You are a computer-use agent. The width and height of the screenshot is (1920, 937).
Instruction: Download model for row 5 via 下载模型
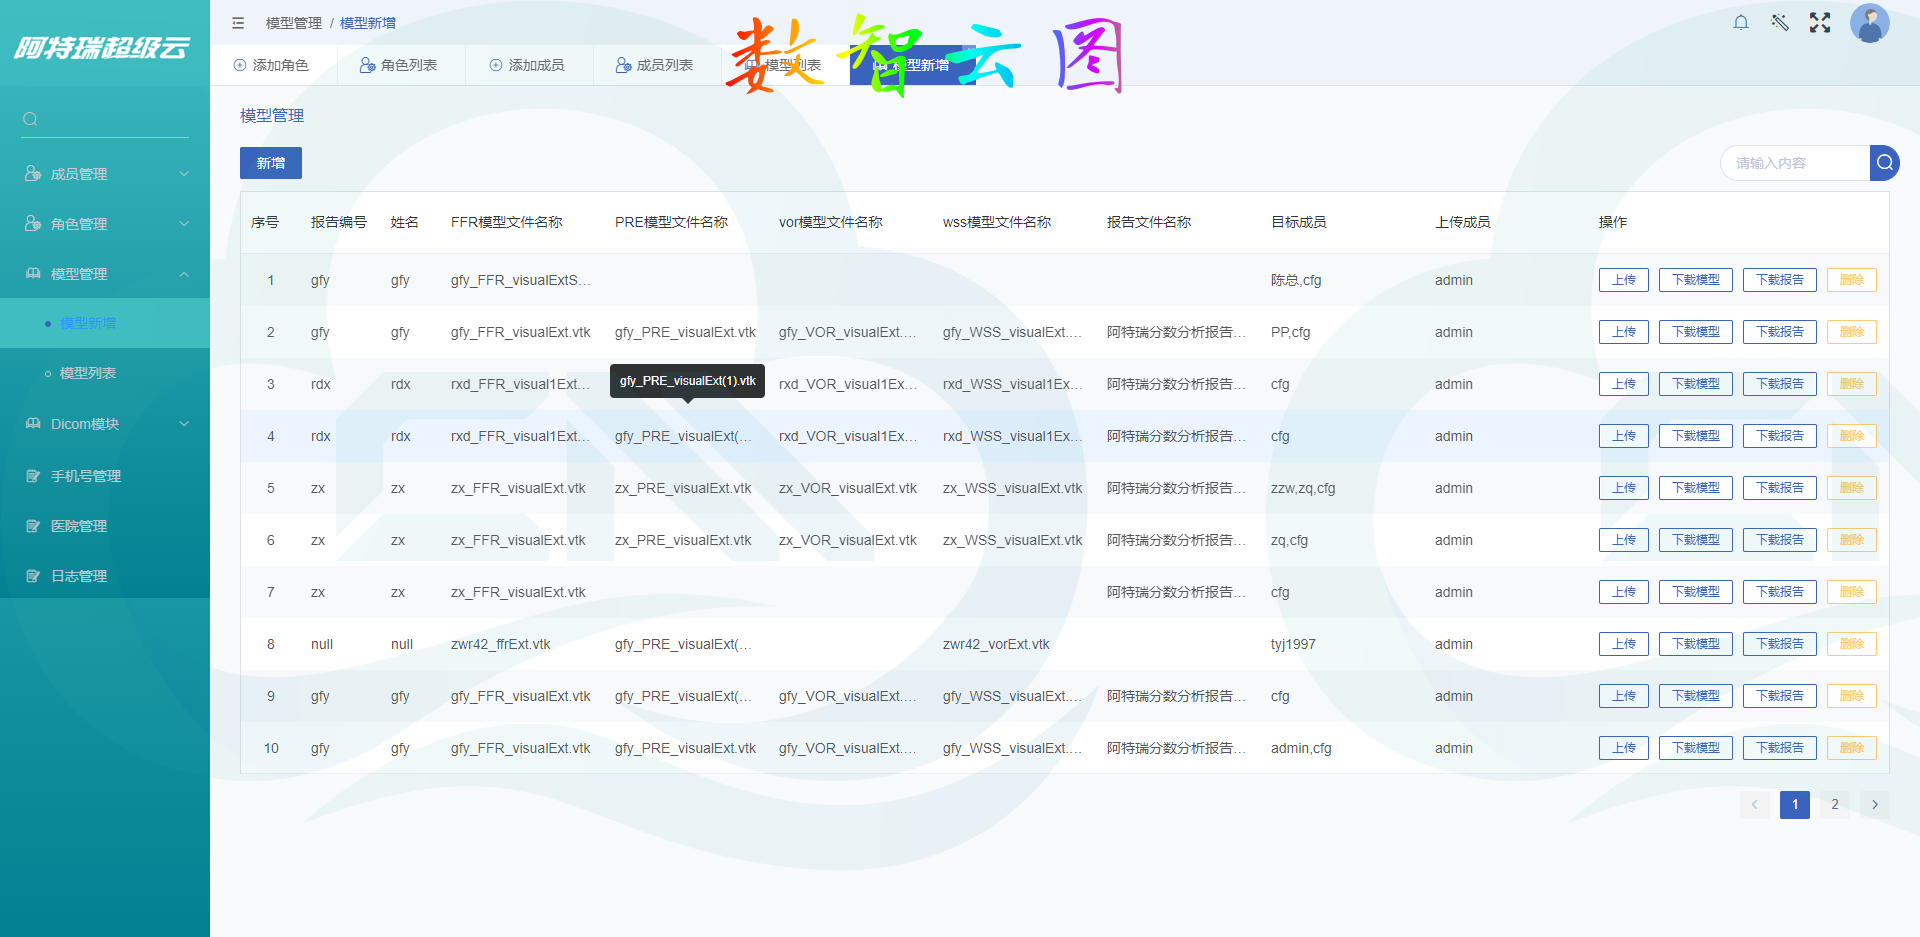tap(1695, 488)
